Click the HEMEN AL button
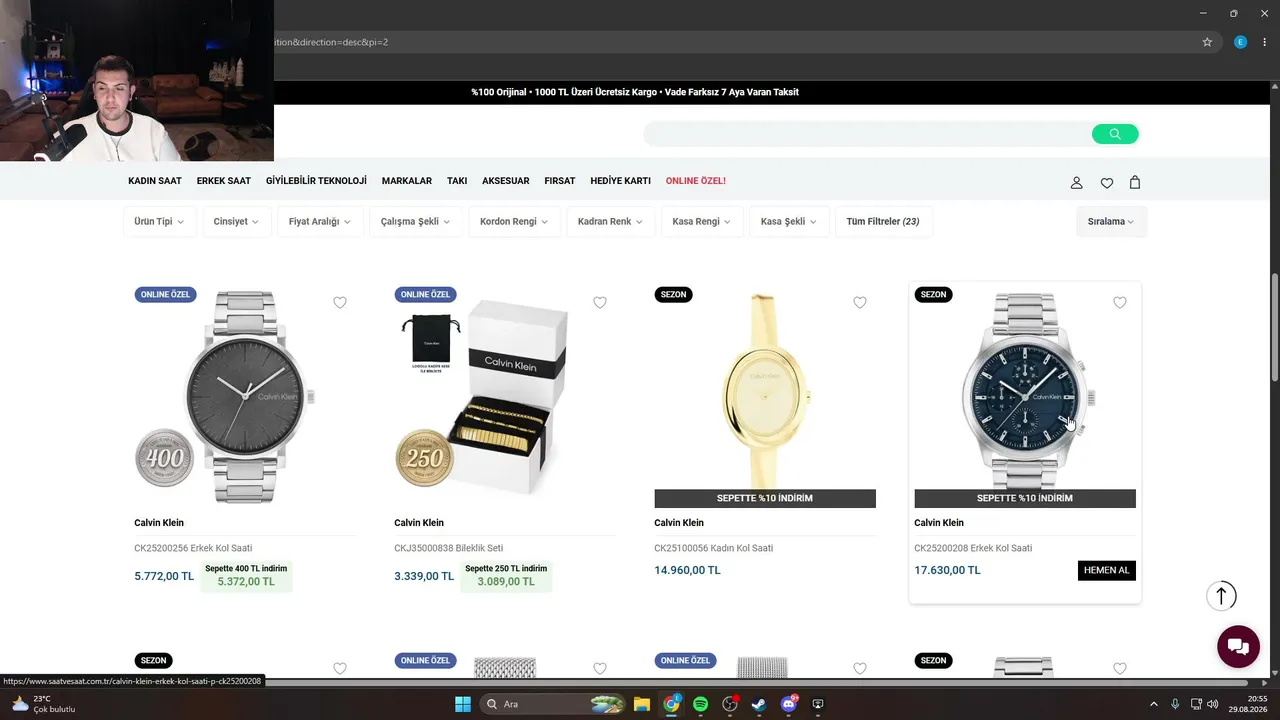The image size is (1280, 720). tap(1107, 570)
